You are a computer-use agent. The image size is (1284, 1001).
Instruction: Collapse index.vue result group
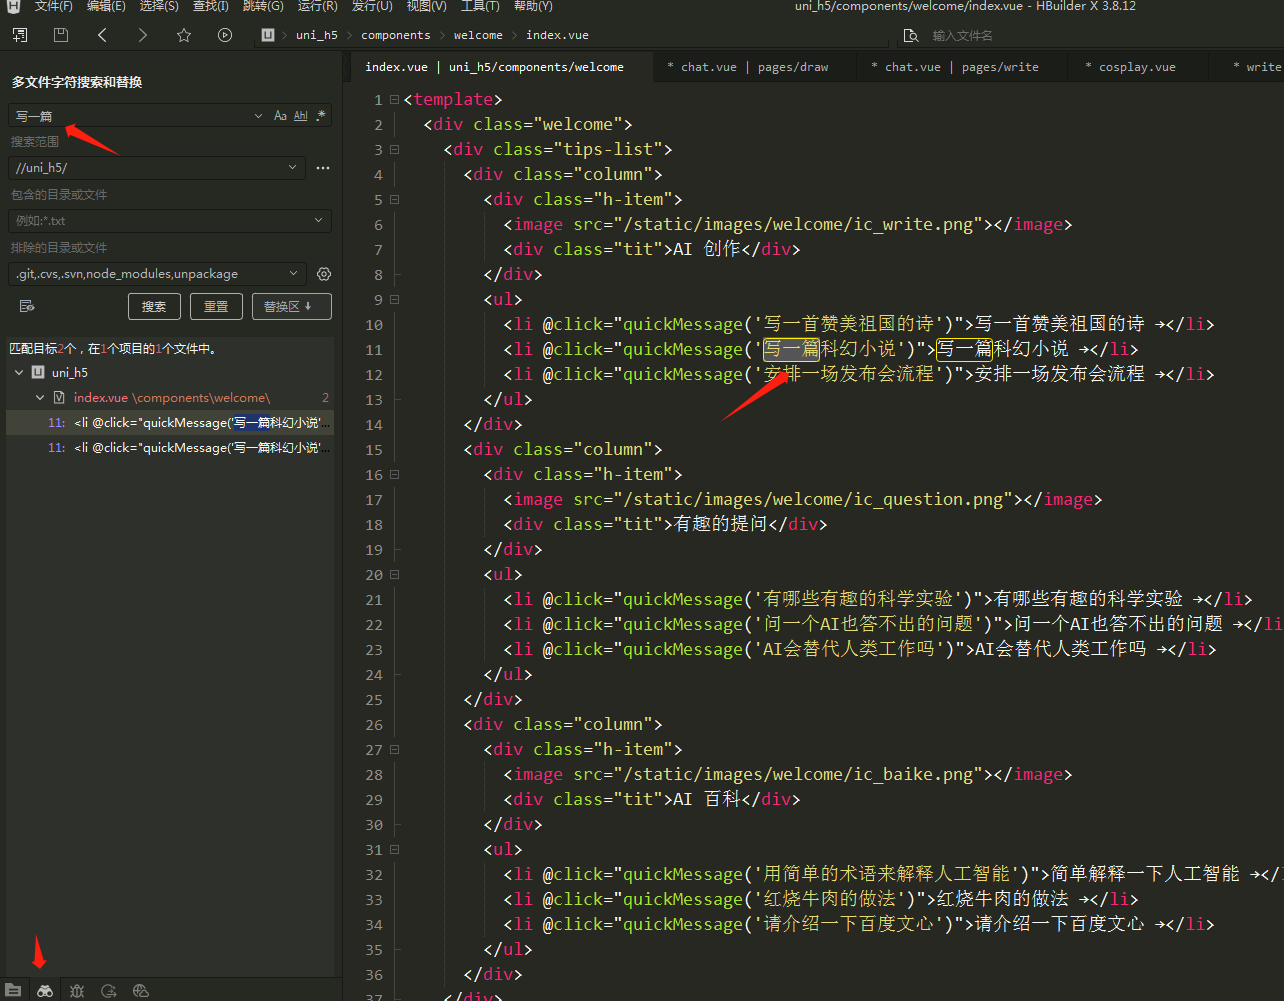point(40,397)
